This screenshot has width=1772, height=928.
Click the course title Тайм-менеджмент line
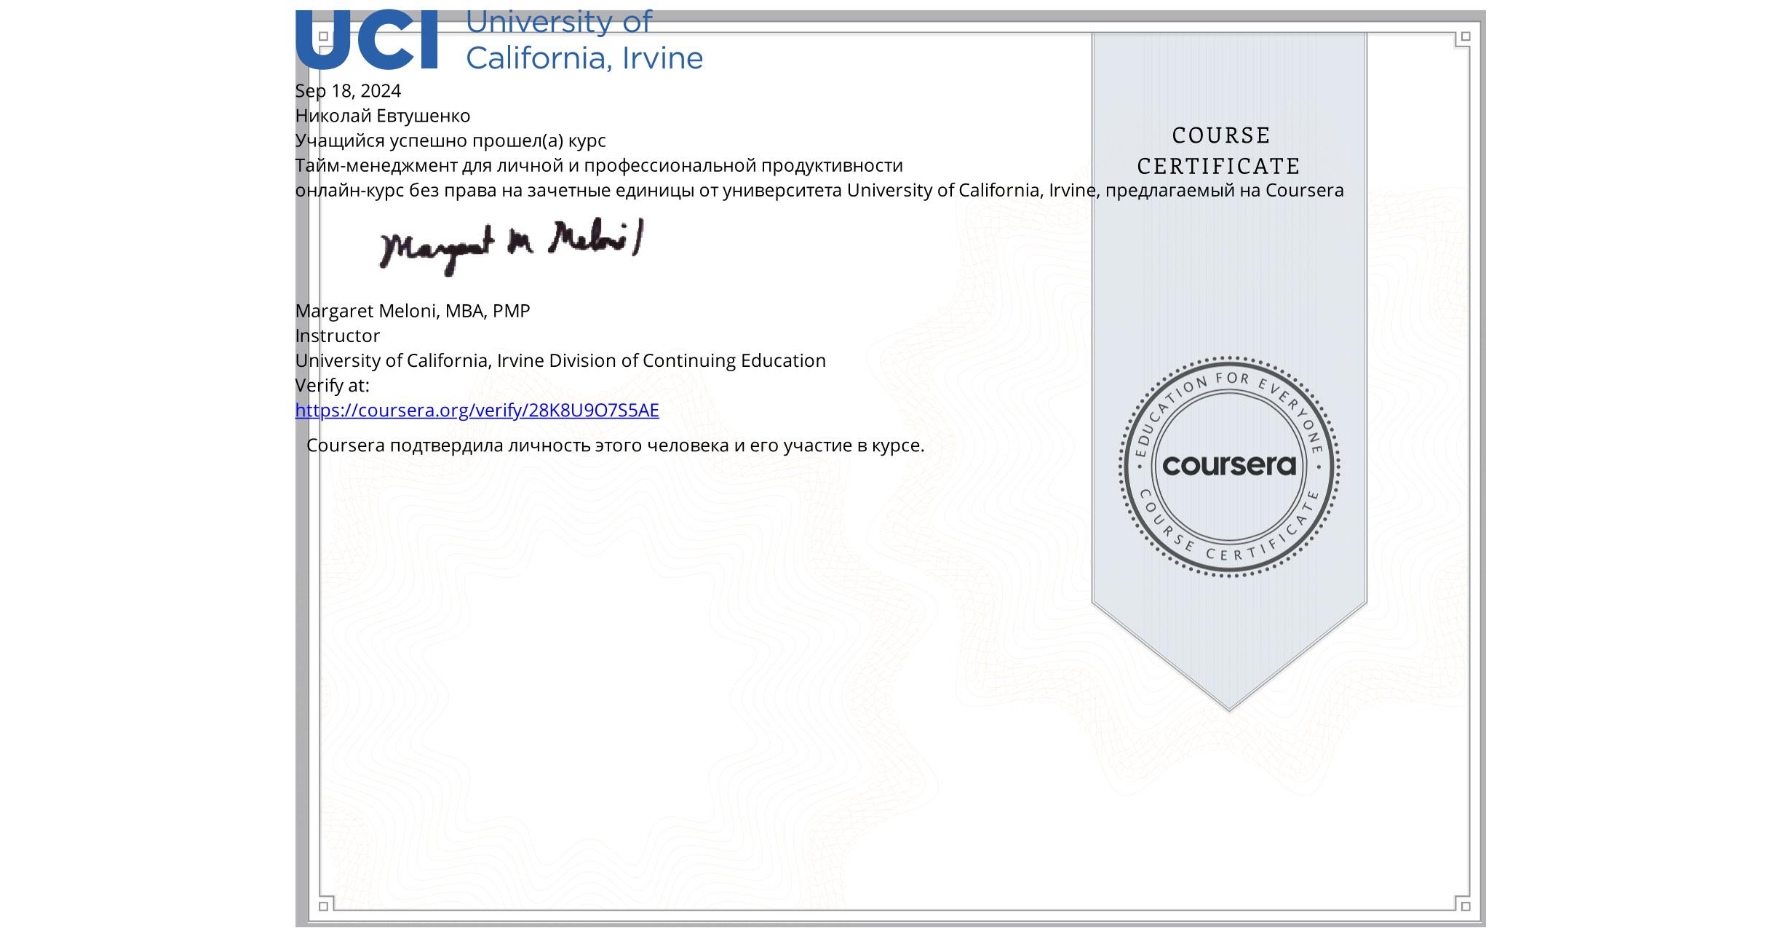[598, 166]
